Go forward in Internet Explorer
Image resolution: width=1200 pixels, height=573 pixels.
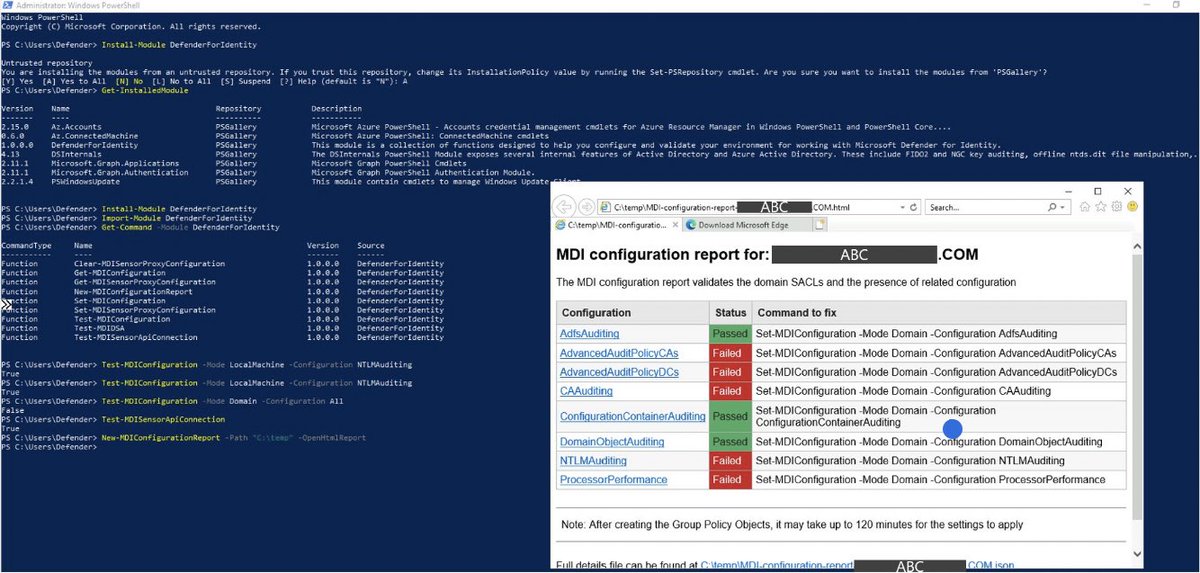point(585,208)
